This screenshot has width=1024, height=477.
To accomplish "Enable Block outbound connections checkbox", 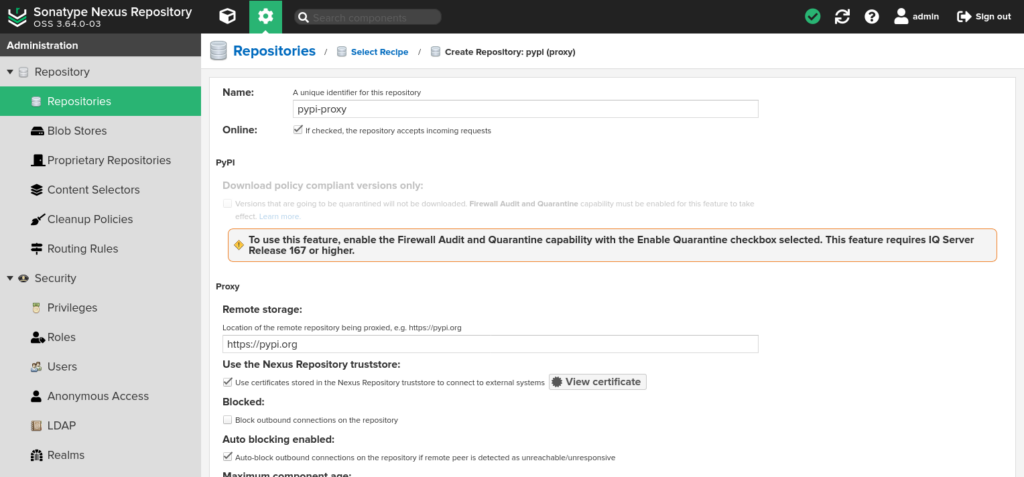I will pyautogui.click(x=227, y=419).
